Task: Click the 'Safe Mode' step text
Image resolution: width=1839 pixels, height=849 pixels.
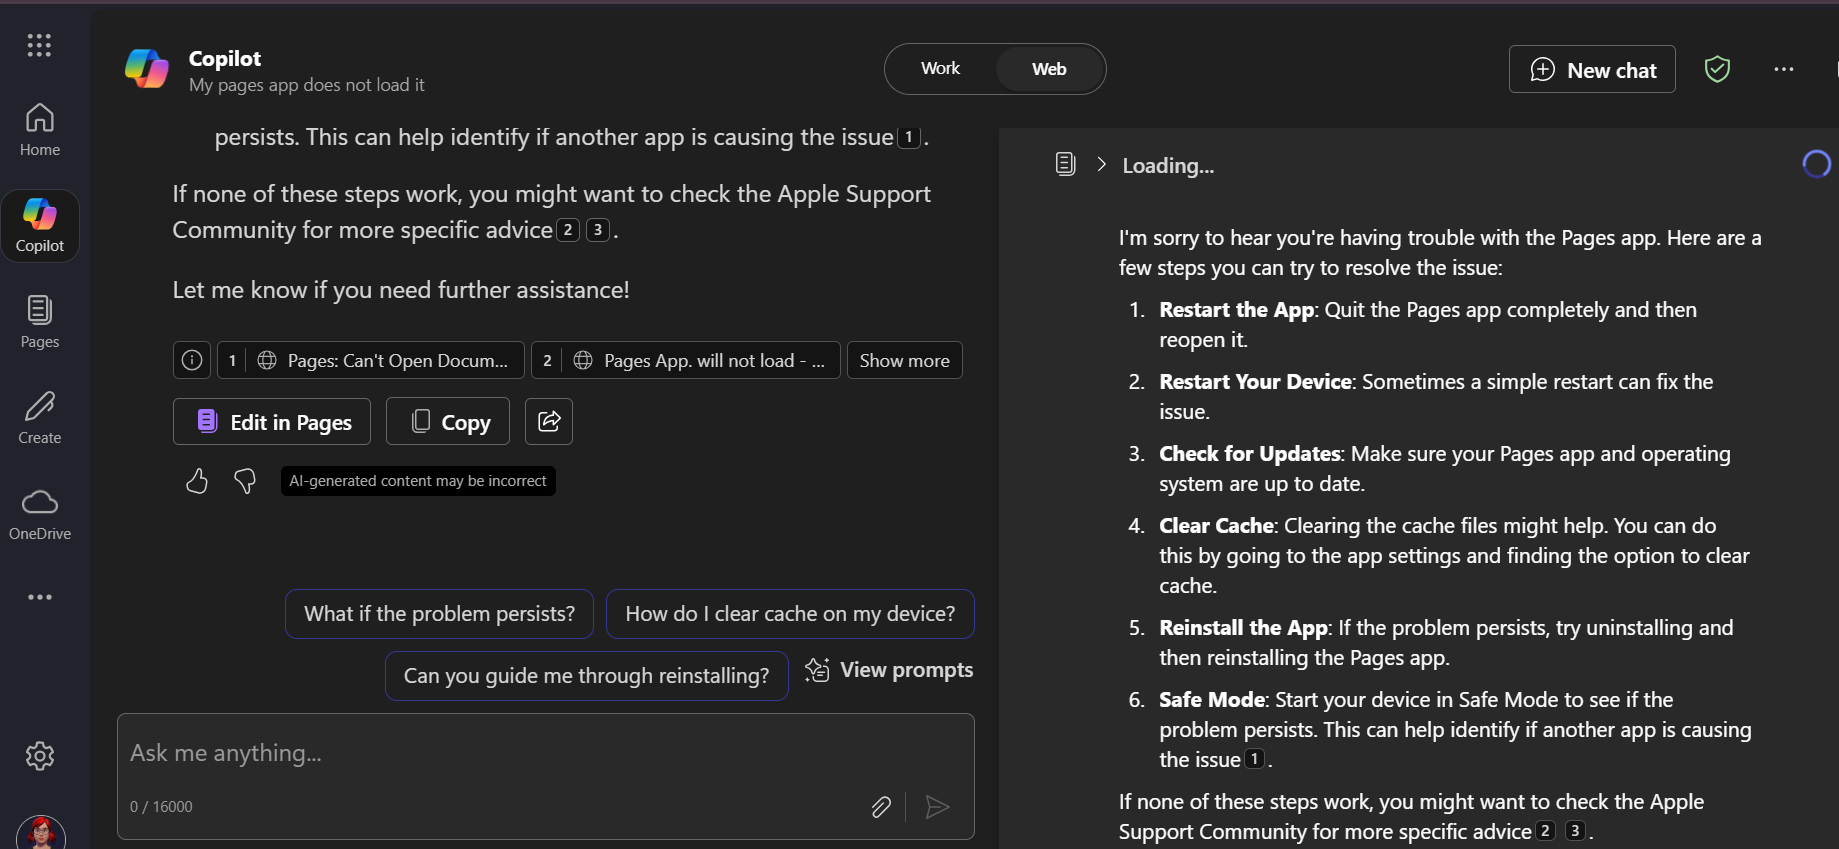Action: [x=1212, y=700]
